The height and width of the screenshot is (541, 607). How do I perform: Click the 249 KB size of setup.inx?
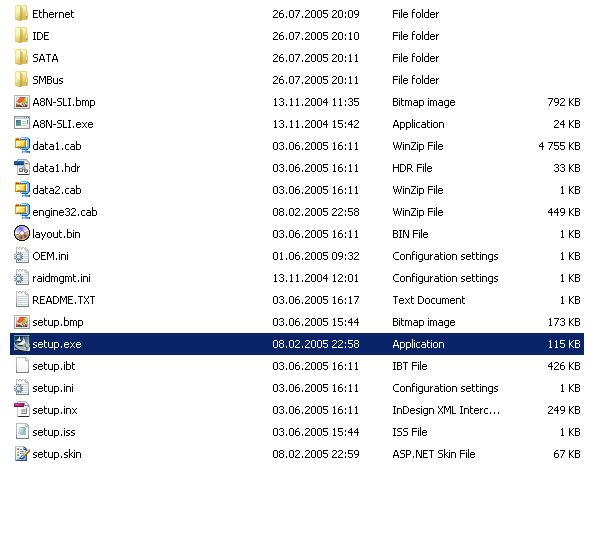(x=564, y=410)
